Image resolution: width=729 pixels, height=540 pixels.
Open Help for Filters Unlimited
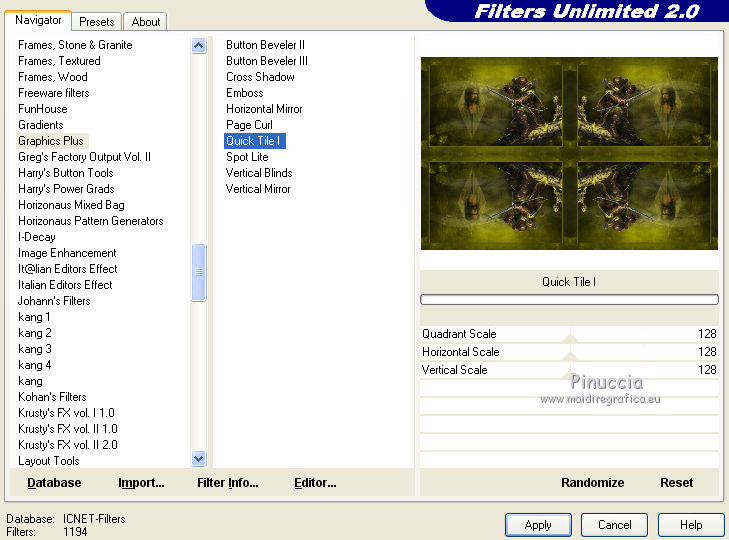pos(691,525)
